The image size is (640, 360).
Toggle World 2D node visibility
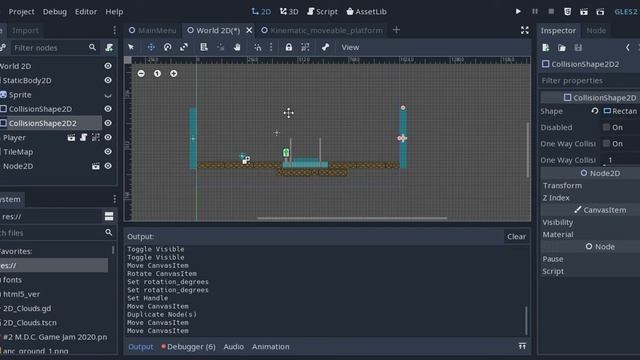[x=108, y=66]
